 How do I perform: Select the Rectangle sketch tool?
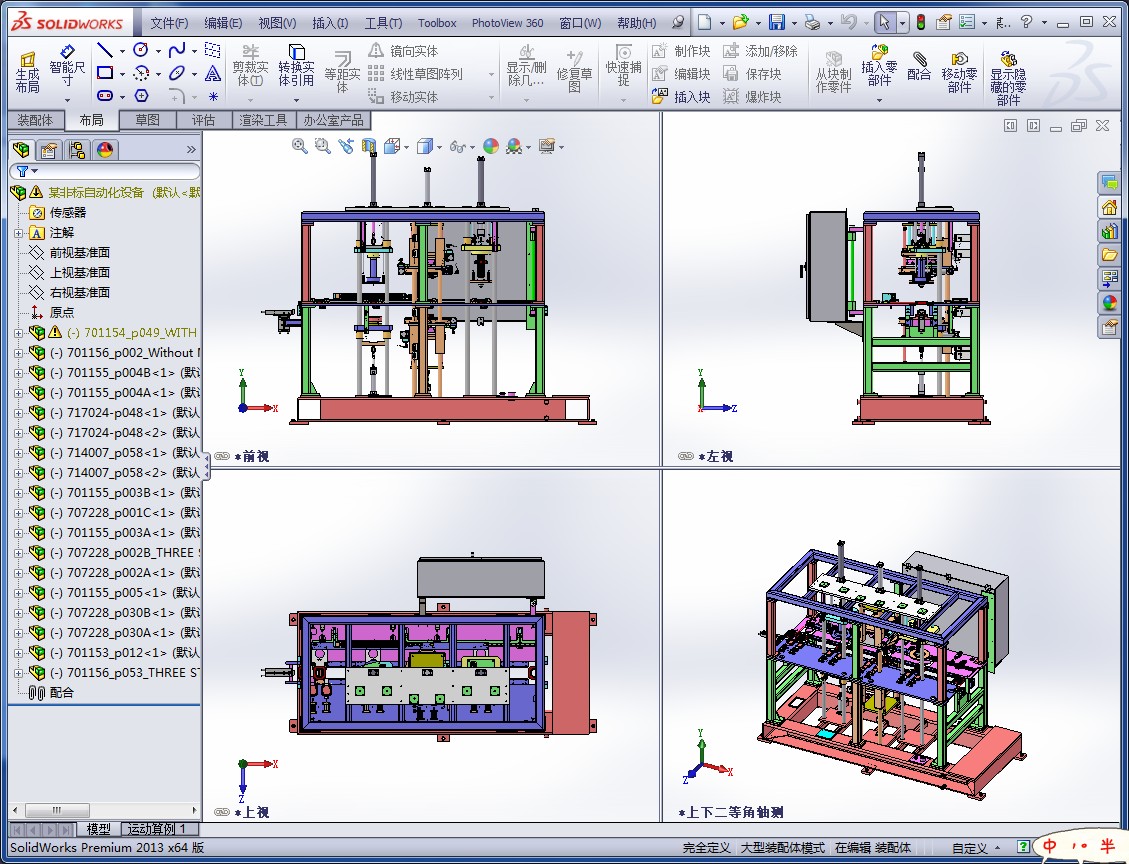pos(105,73)
